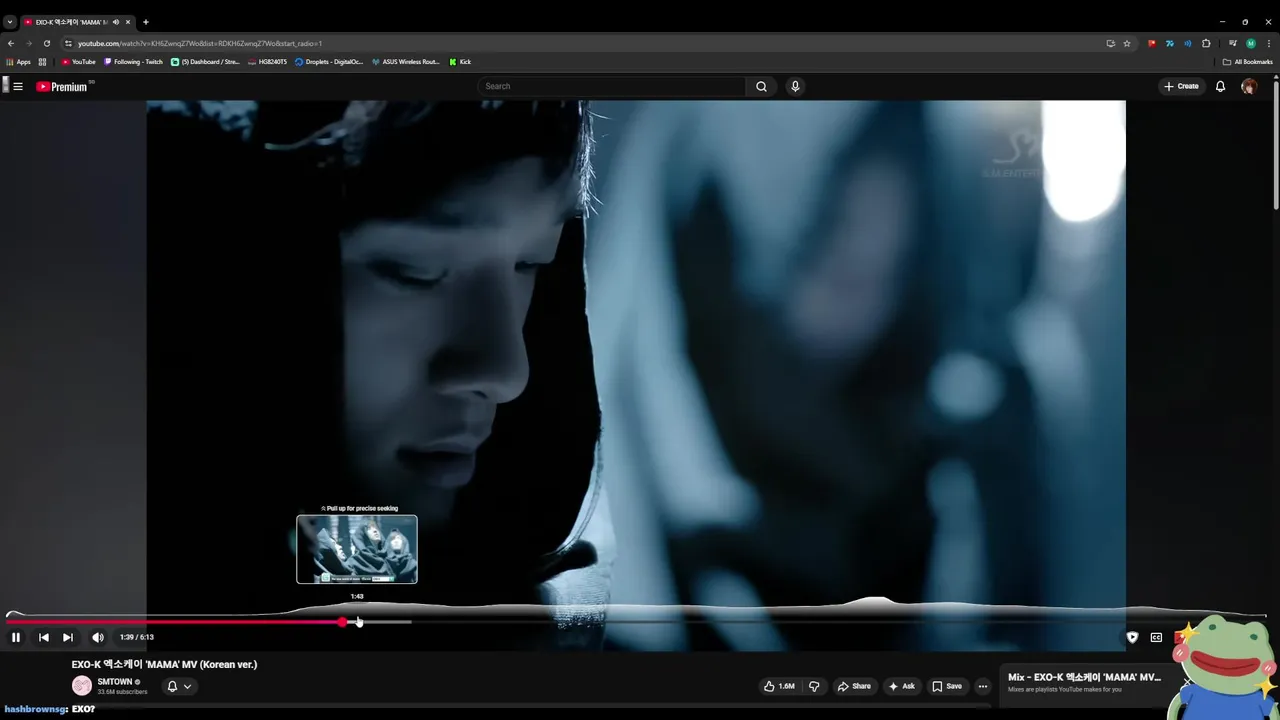Open the Create button
Viewport: 1280px width, 720px height.
(x=1181, y=86)
